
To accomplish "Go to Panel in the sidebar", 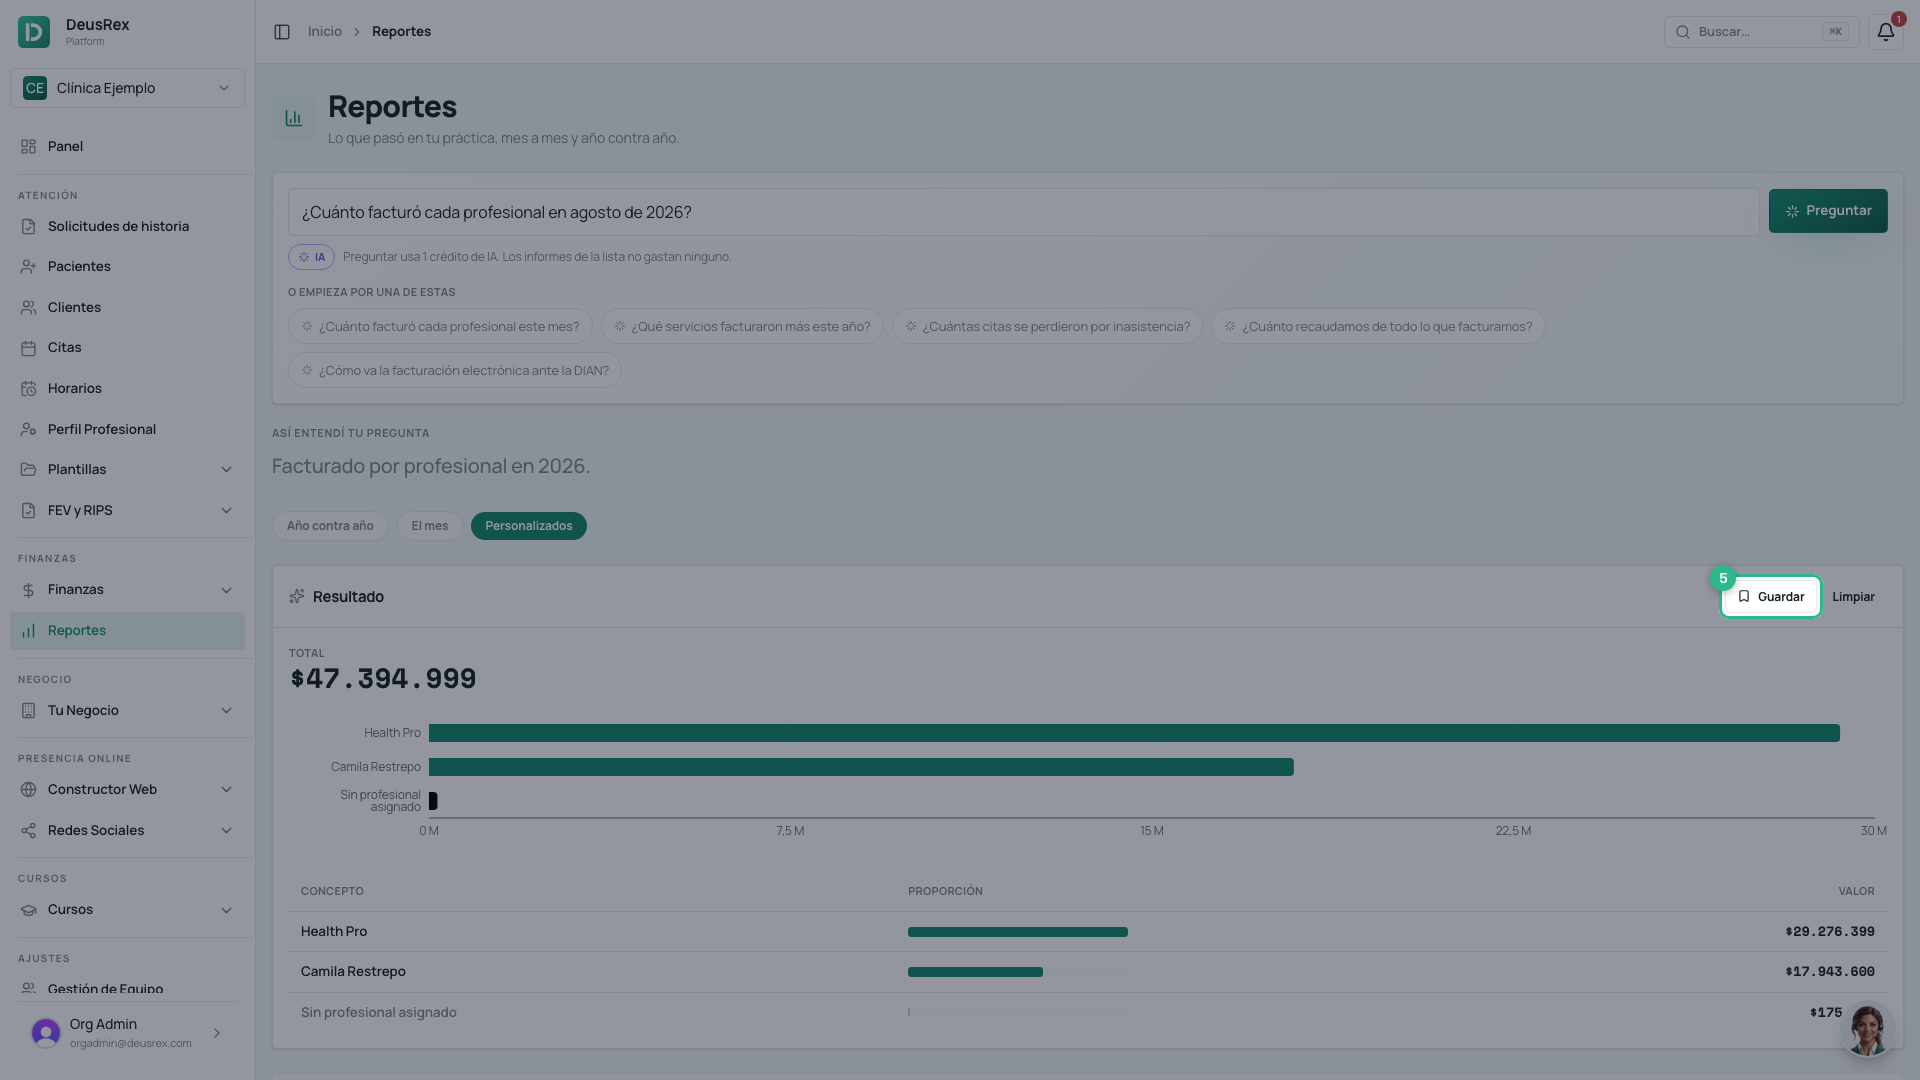I will tap(127, 147).
